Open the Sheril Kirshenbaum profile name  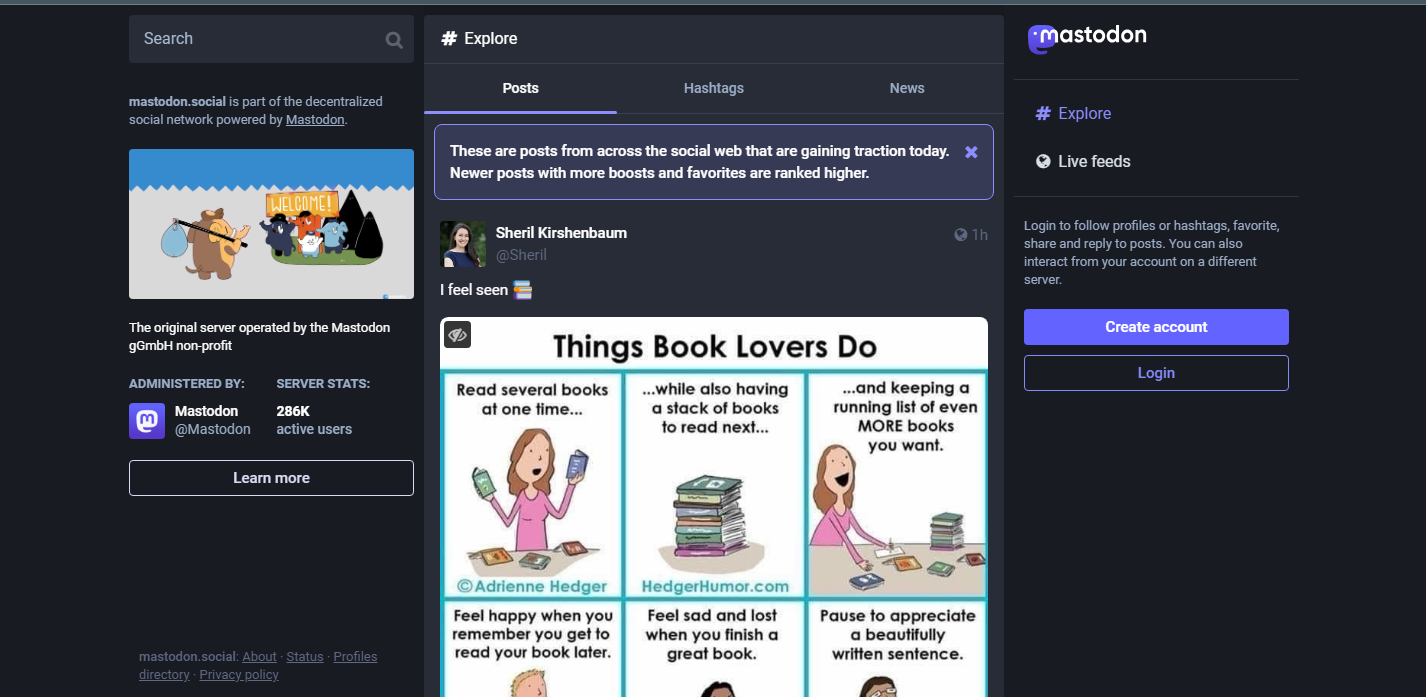pyautogui.click(x=561, y=233)
